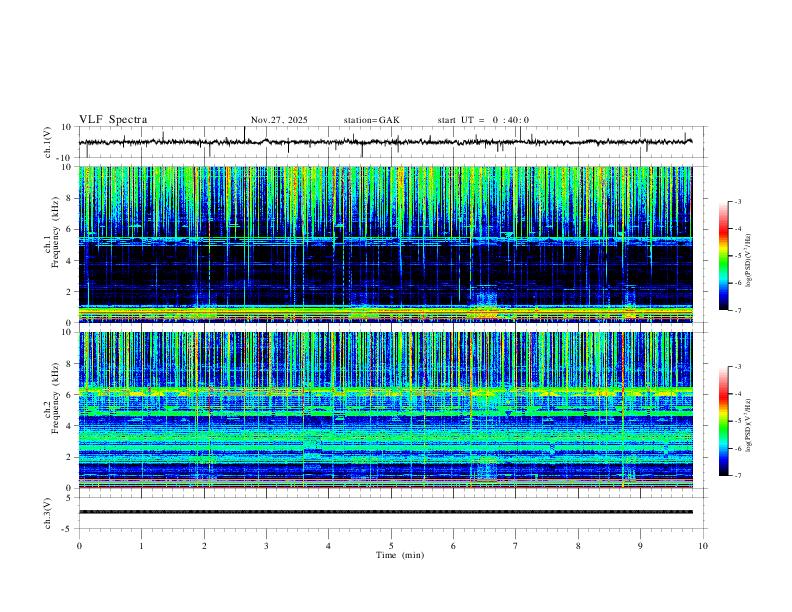The image size is (792, 612).
Task: Click the lower color bar's log(PSD) label
Action: click(x=748, y=425)
